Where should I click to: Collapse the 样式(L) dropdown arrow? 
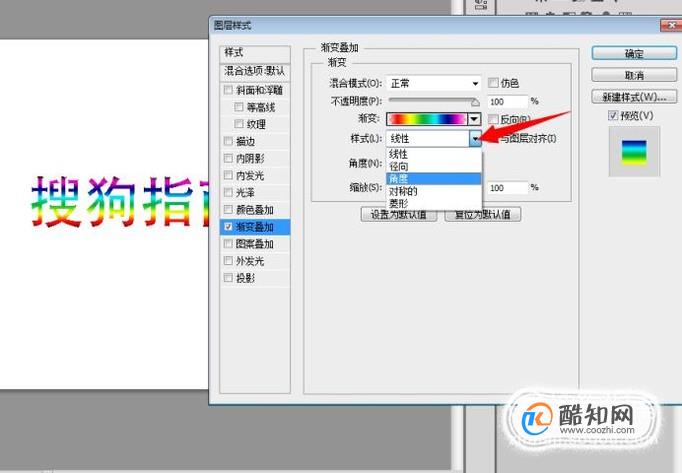tap(475, 139)
